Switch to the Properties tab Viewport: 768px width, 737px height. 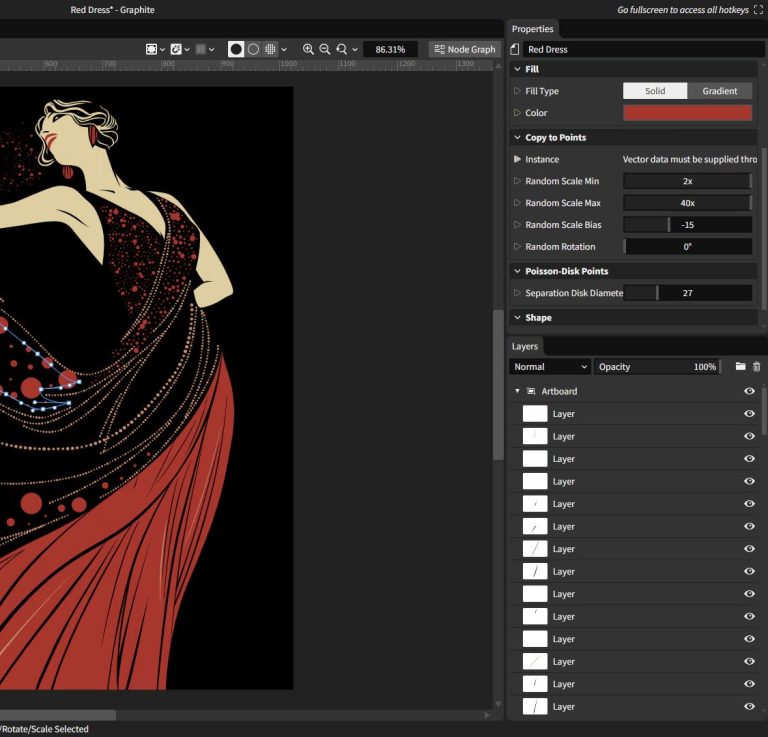pyautogui.click(x=533, y=29)
